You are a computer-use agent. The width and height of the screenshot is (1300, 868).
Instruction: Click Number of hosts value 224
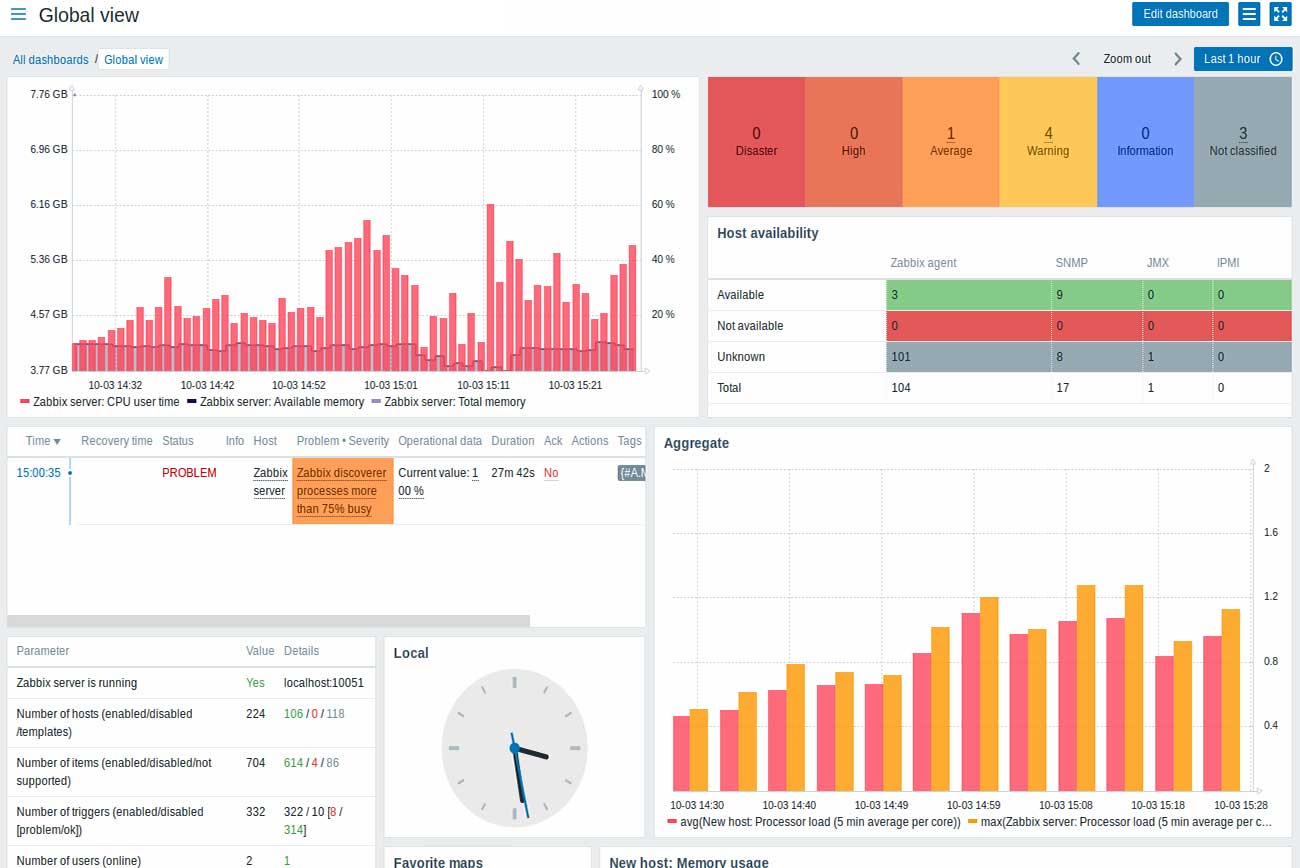256,714
